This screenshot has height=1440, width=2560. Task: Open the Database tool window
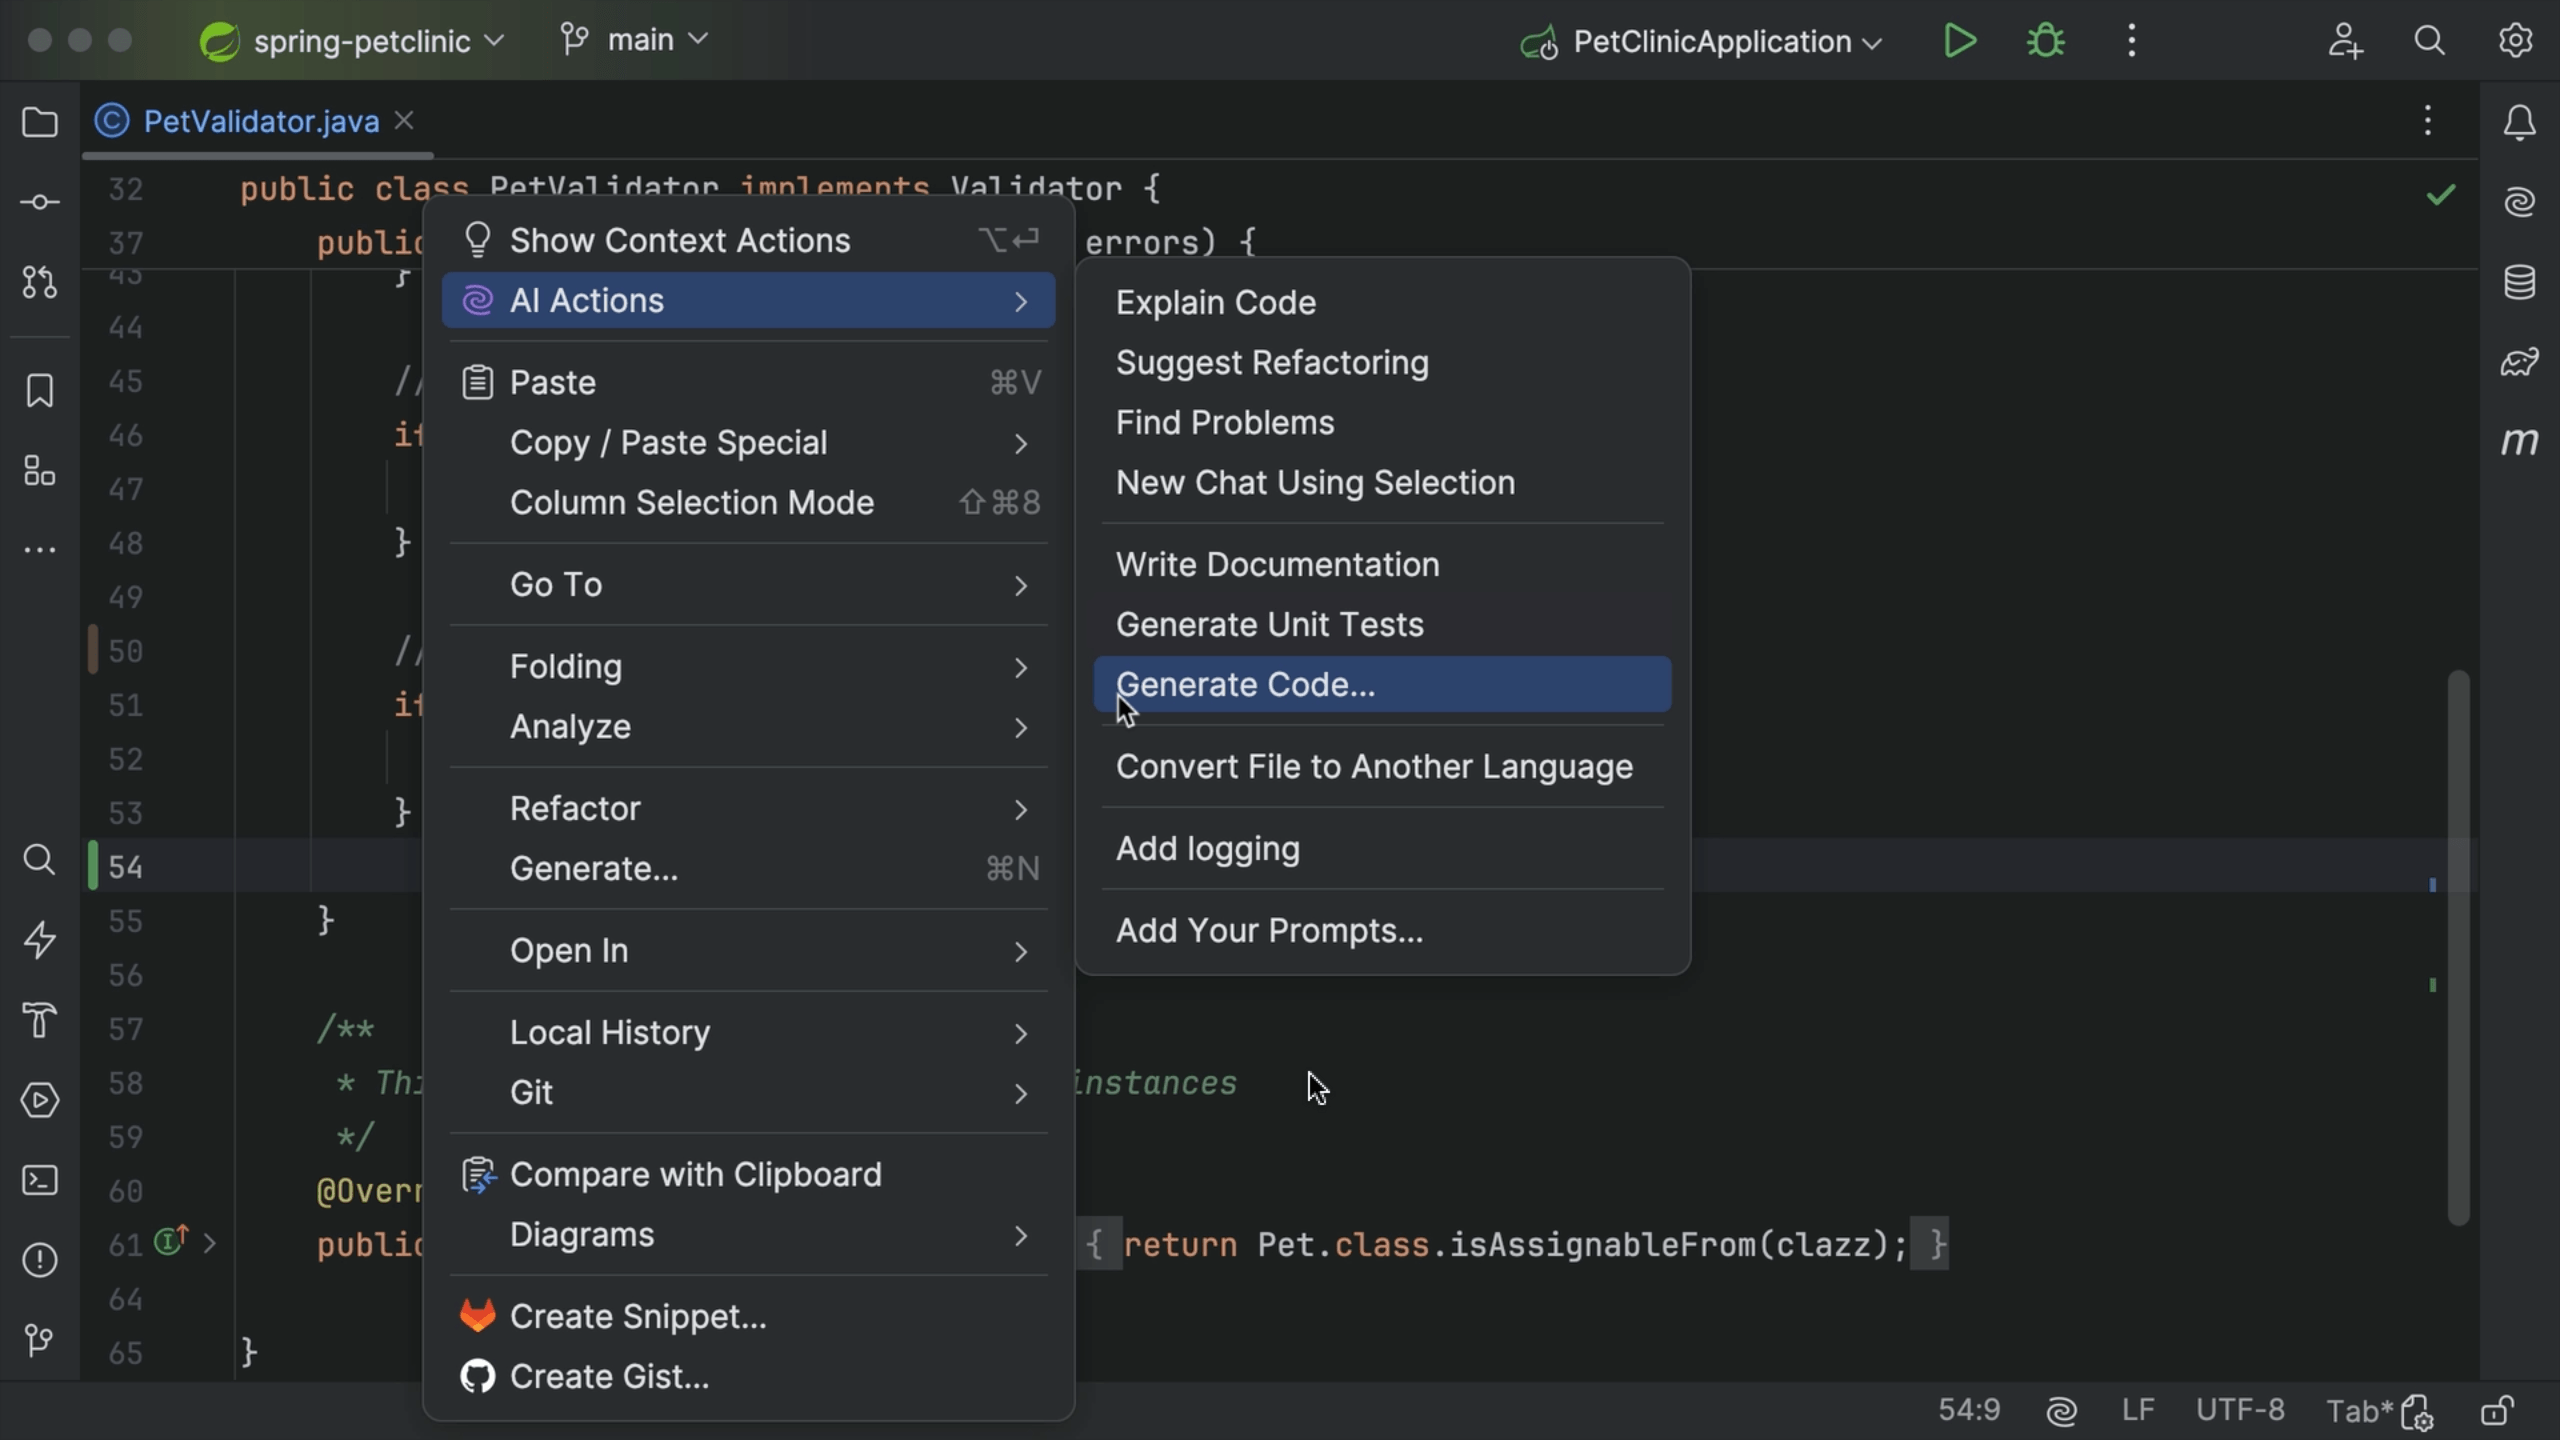pos(2520,281)
